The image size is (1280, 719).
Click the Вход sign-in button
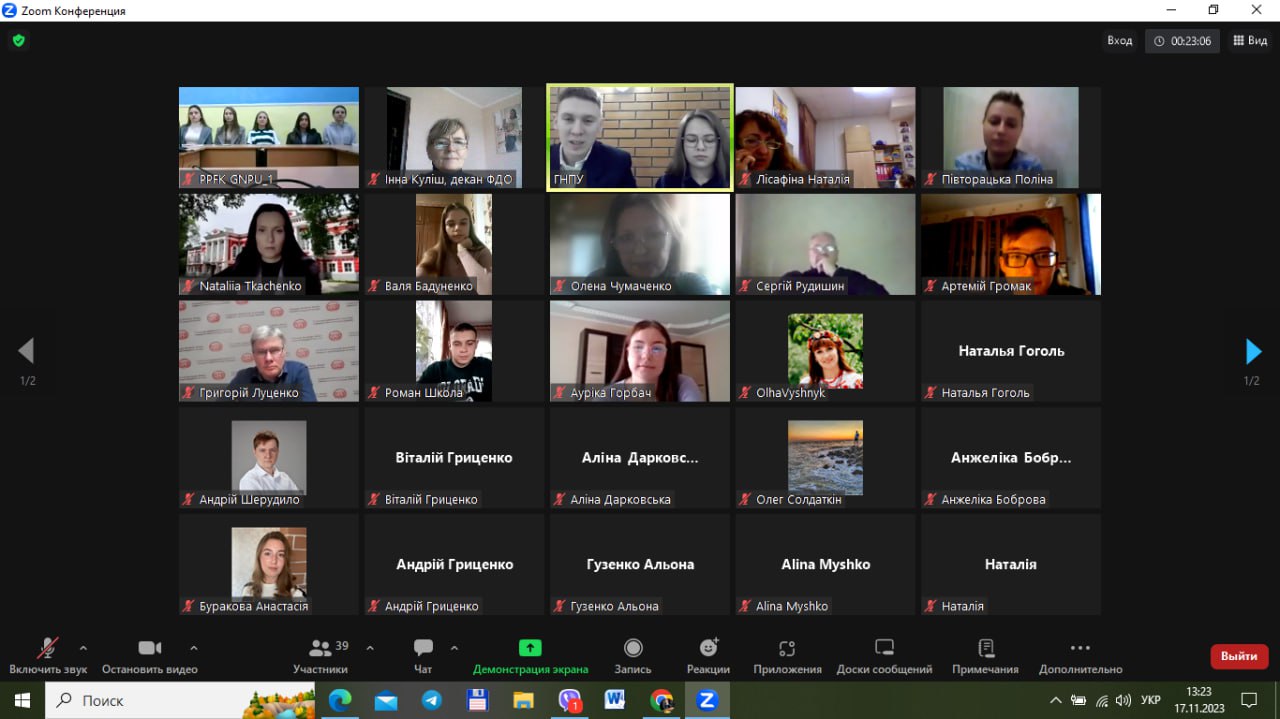click(1119, 41)
